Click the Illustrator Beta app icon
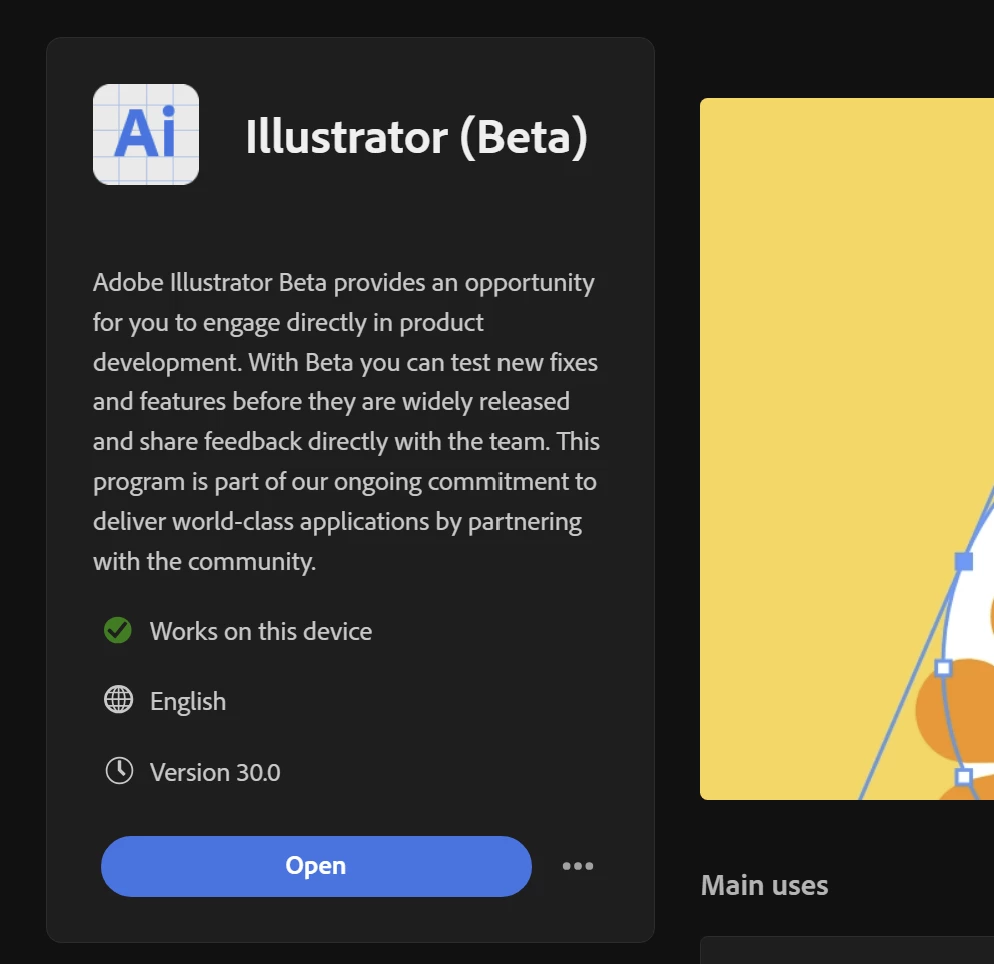 (x=146, y=134)
